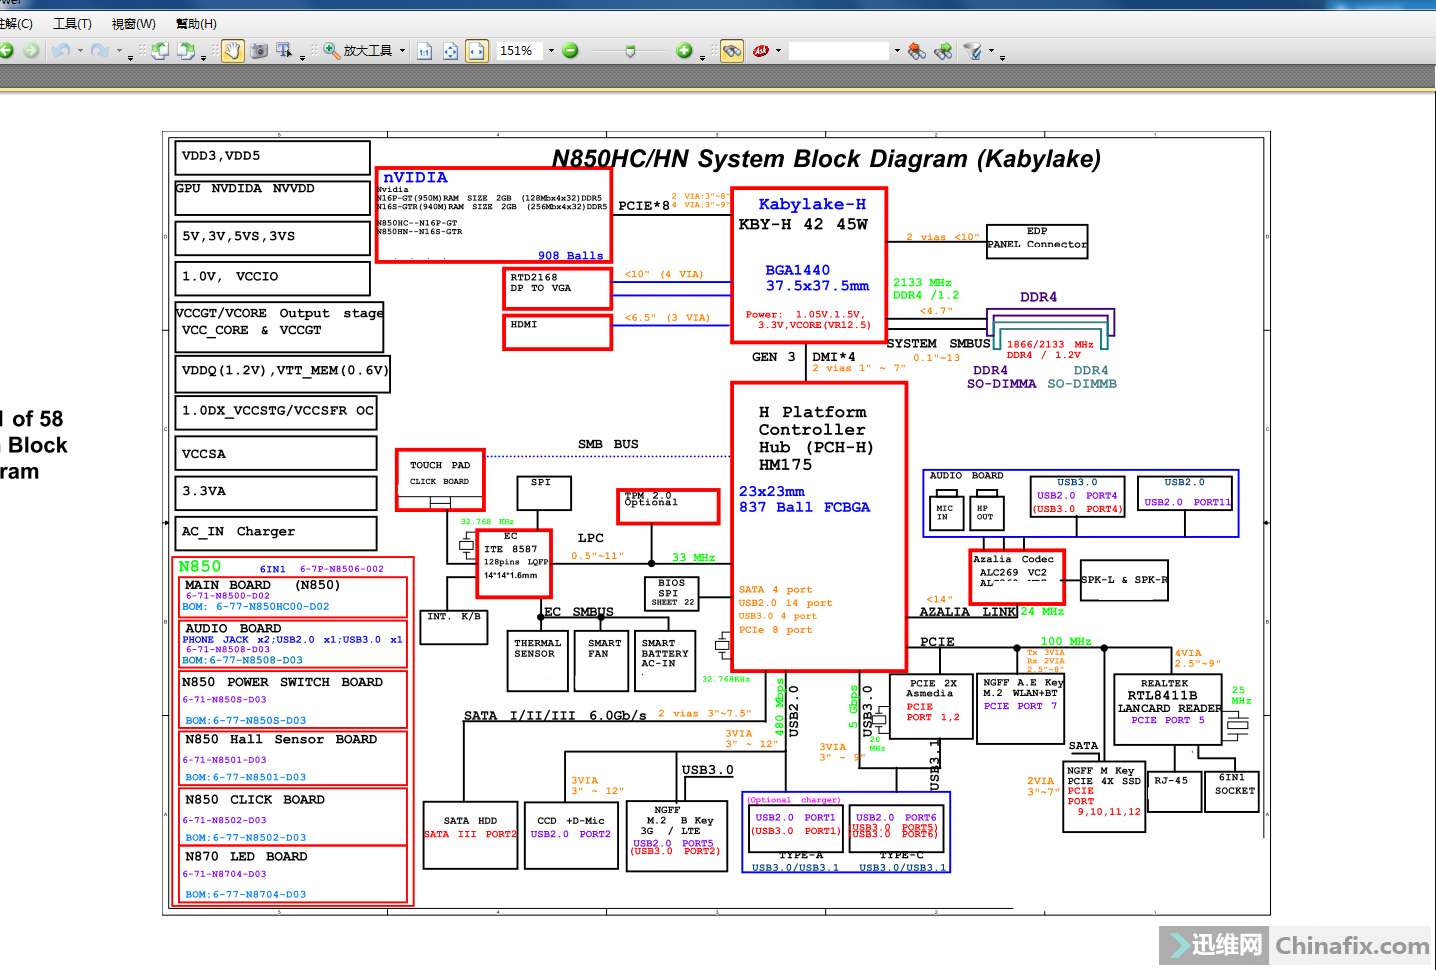
Task: Click the N850HC/HN System Block Diagram title
Action: point(826,159)
